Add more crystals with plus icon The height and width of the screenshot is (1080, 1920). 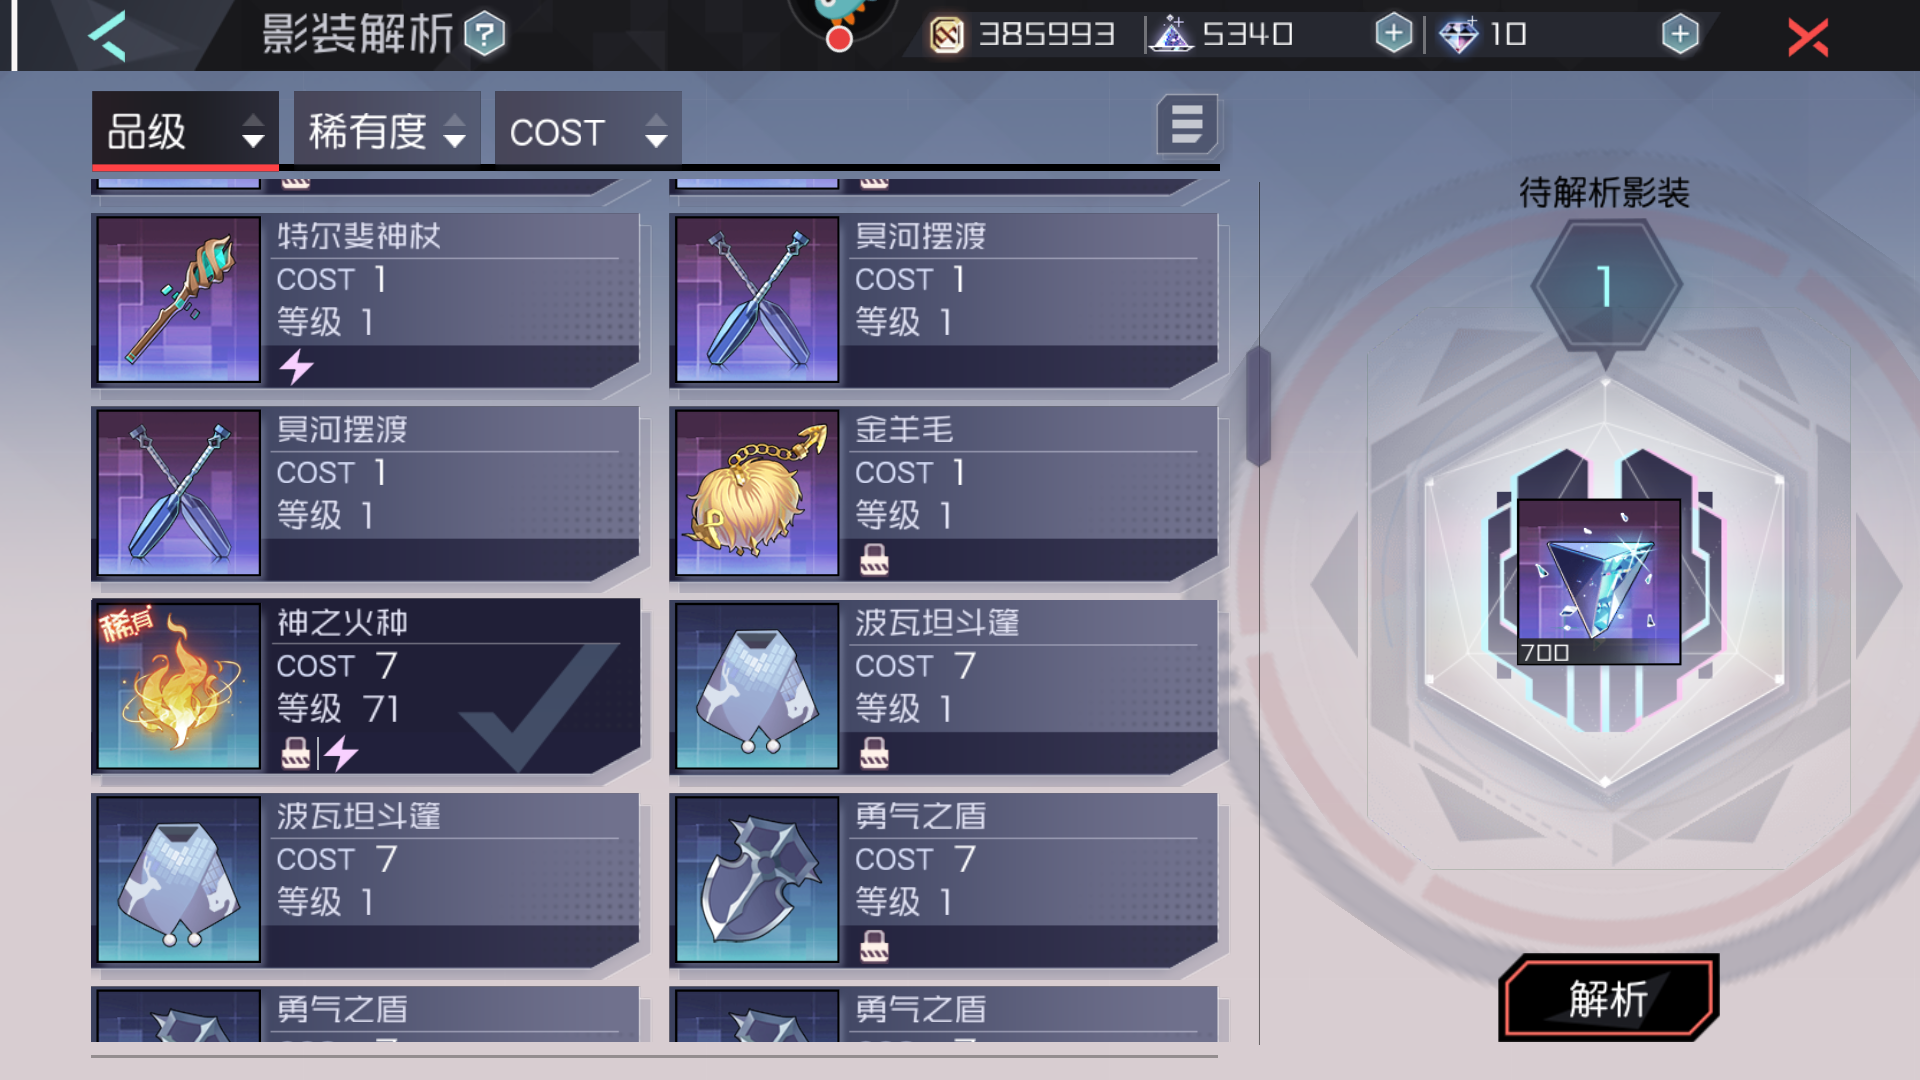[1393, 34]
